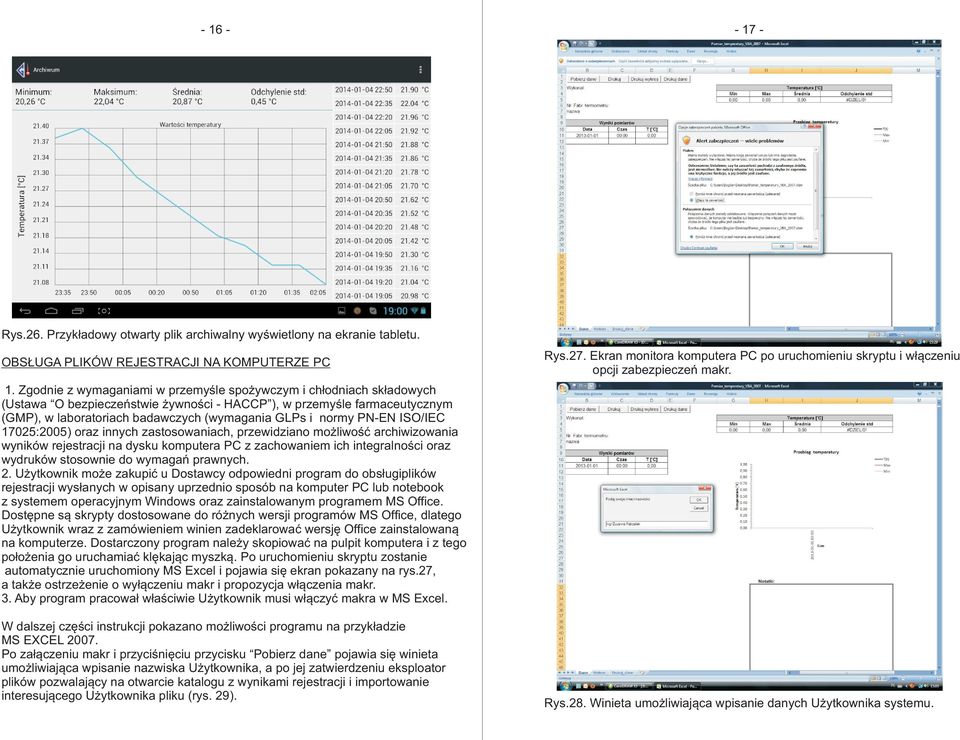The width and height of the screenshot is (960, 740).
Task: Click the Office button in Rys.28 Excel window
Action: pyautogui.click(x=563, y=388)
